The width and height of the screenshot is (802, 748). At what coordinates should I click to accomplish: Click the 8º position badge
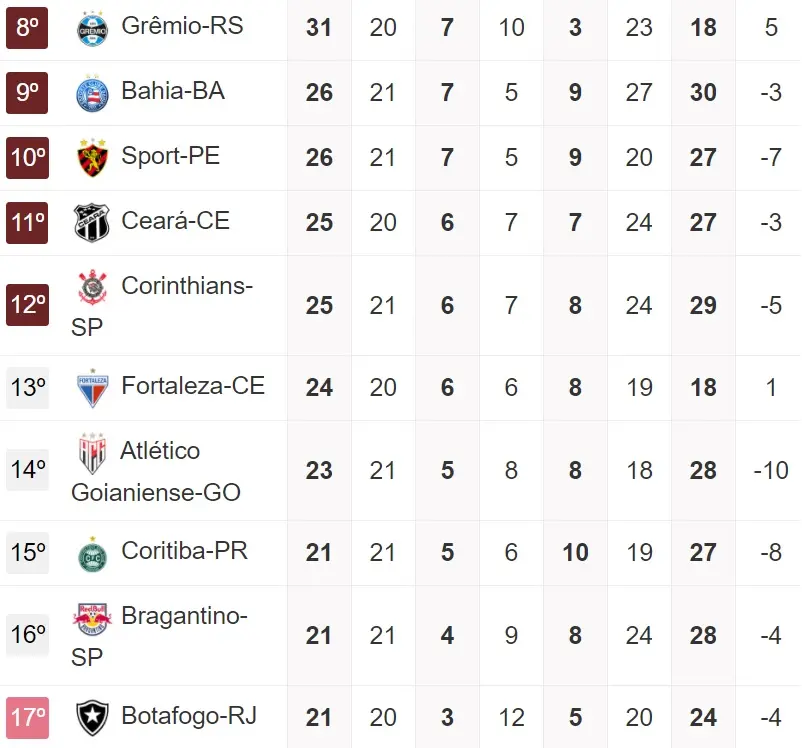pyautogui.click(x=27, y=28)
